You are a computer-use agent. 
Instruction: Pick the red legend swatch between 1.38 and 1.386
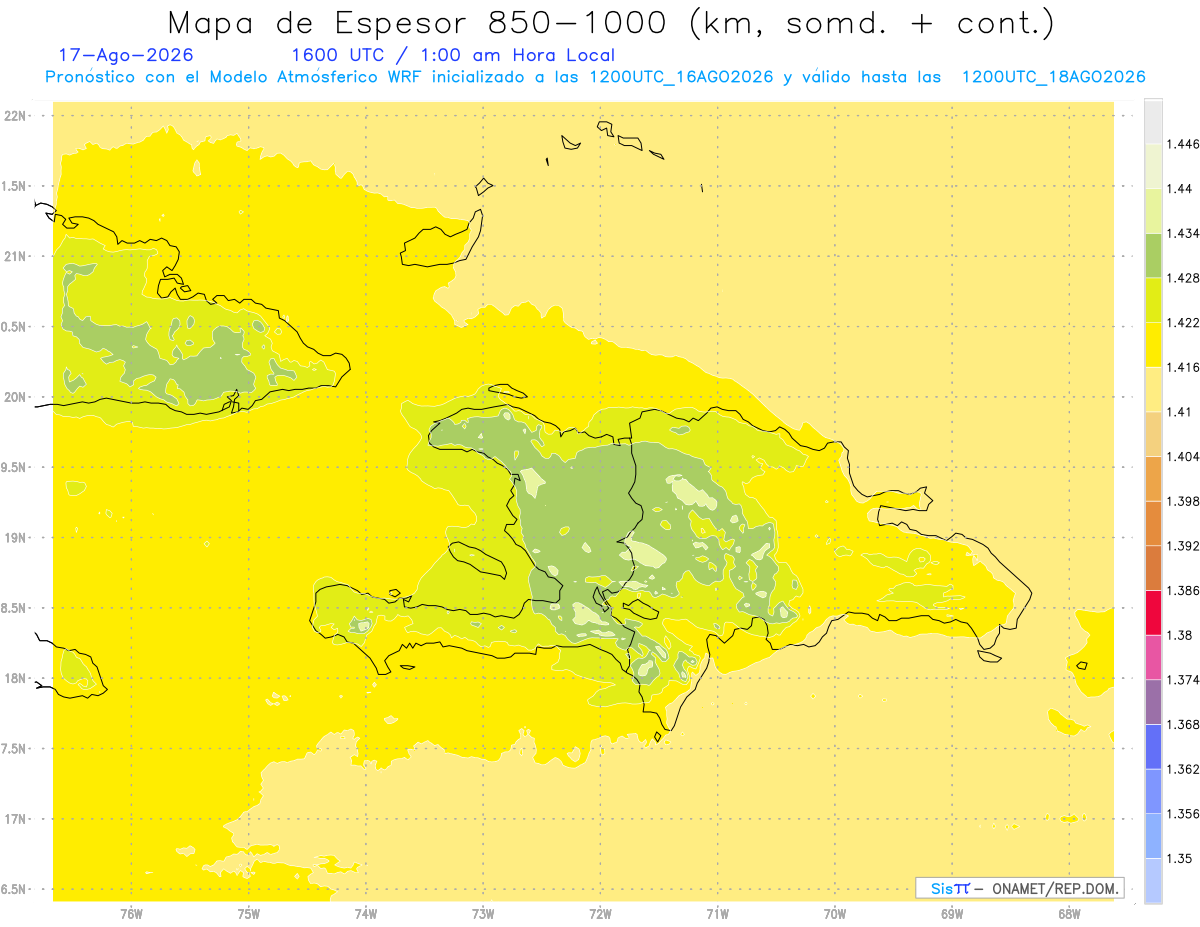(x=1153, y=612)
